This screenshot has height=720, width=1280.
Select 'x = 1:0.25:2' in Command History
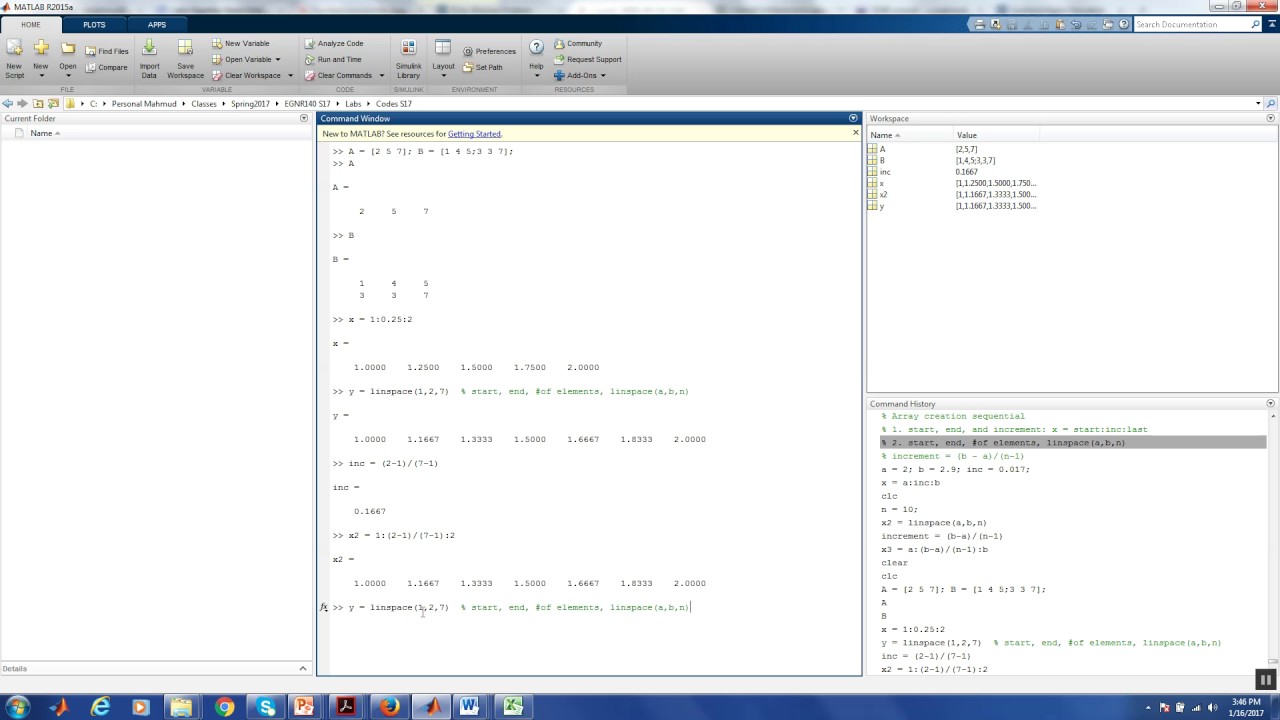[x=912, y=629]
